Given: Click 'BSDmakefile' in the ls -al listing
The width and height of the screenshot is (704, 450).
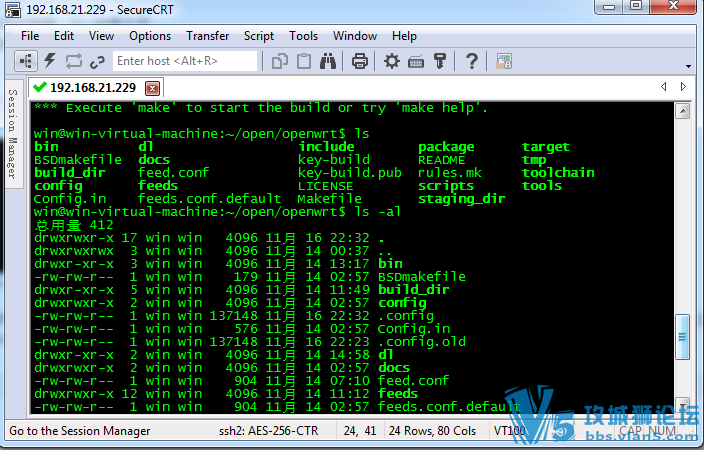Looking at the screenshot, I should click(422, 277).
